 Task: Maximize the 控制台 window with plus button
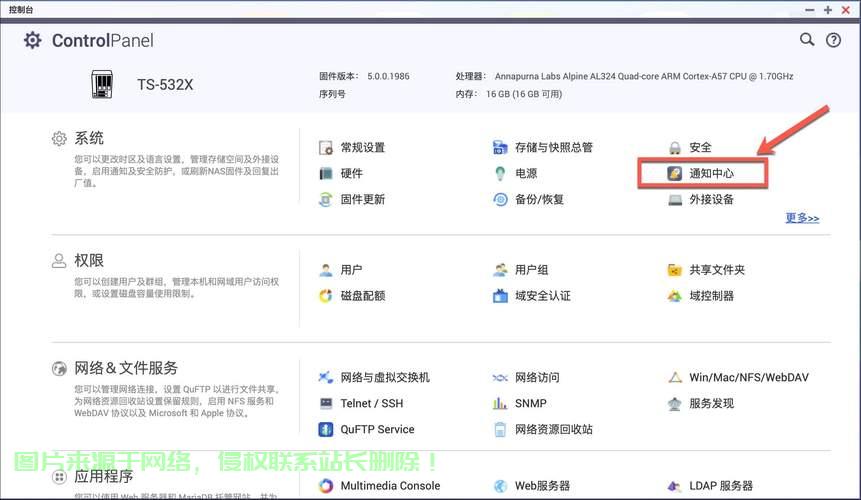(828, 10)
